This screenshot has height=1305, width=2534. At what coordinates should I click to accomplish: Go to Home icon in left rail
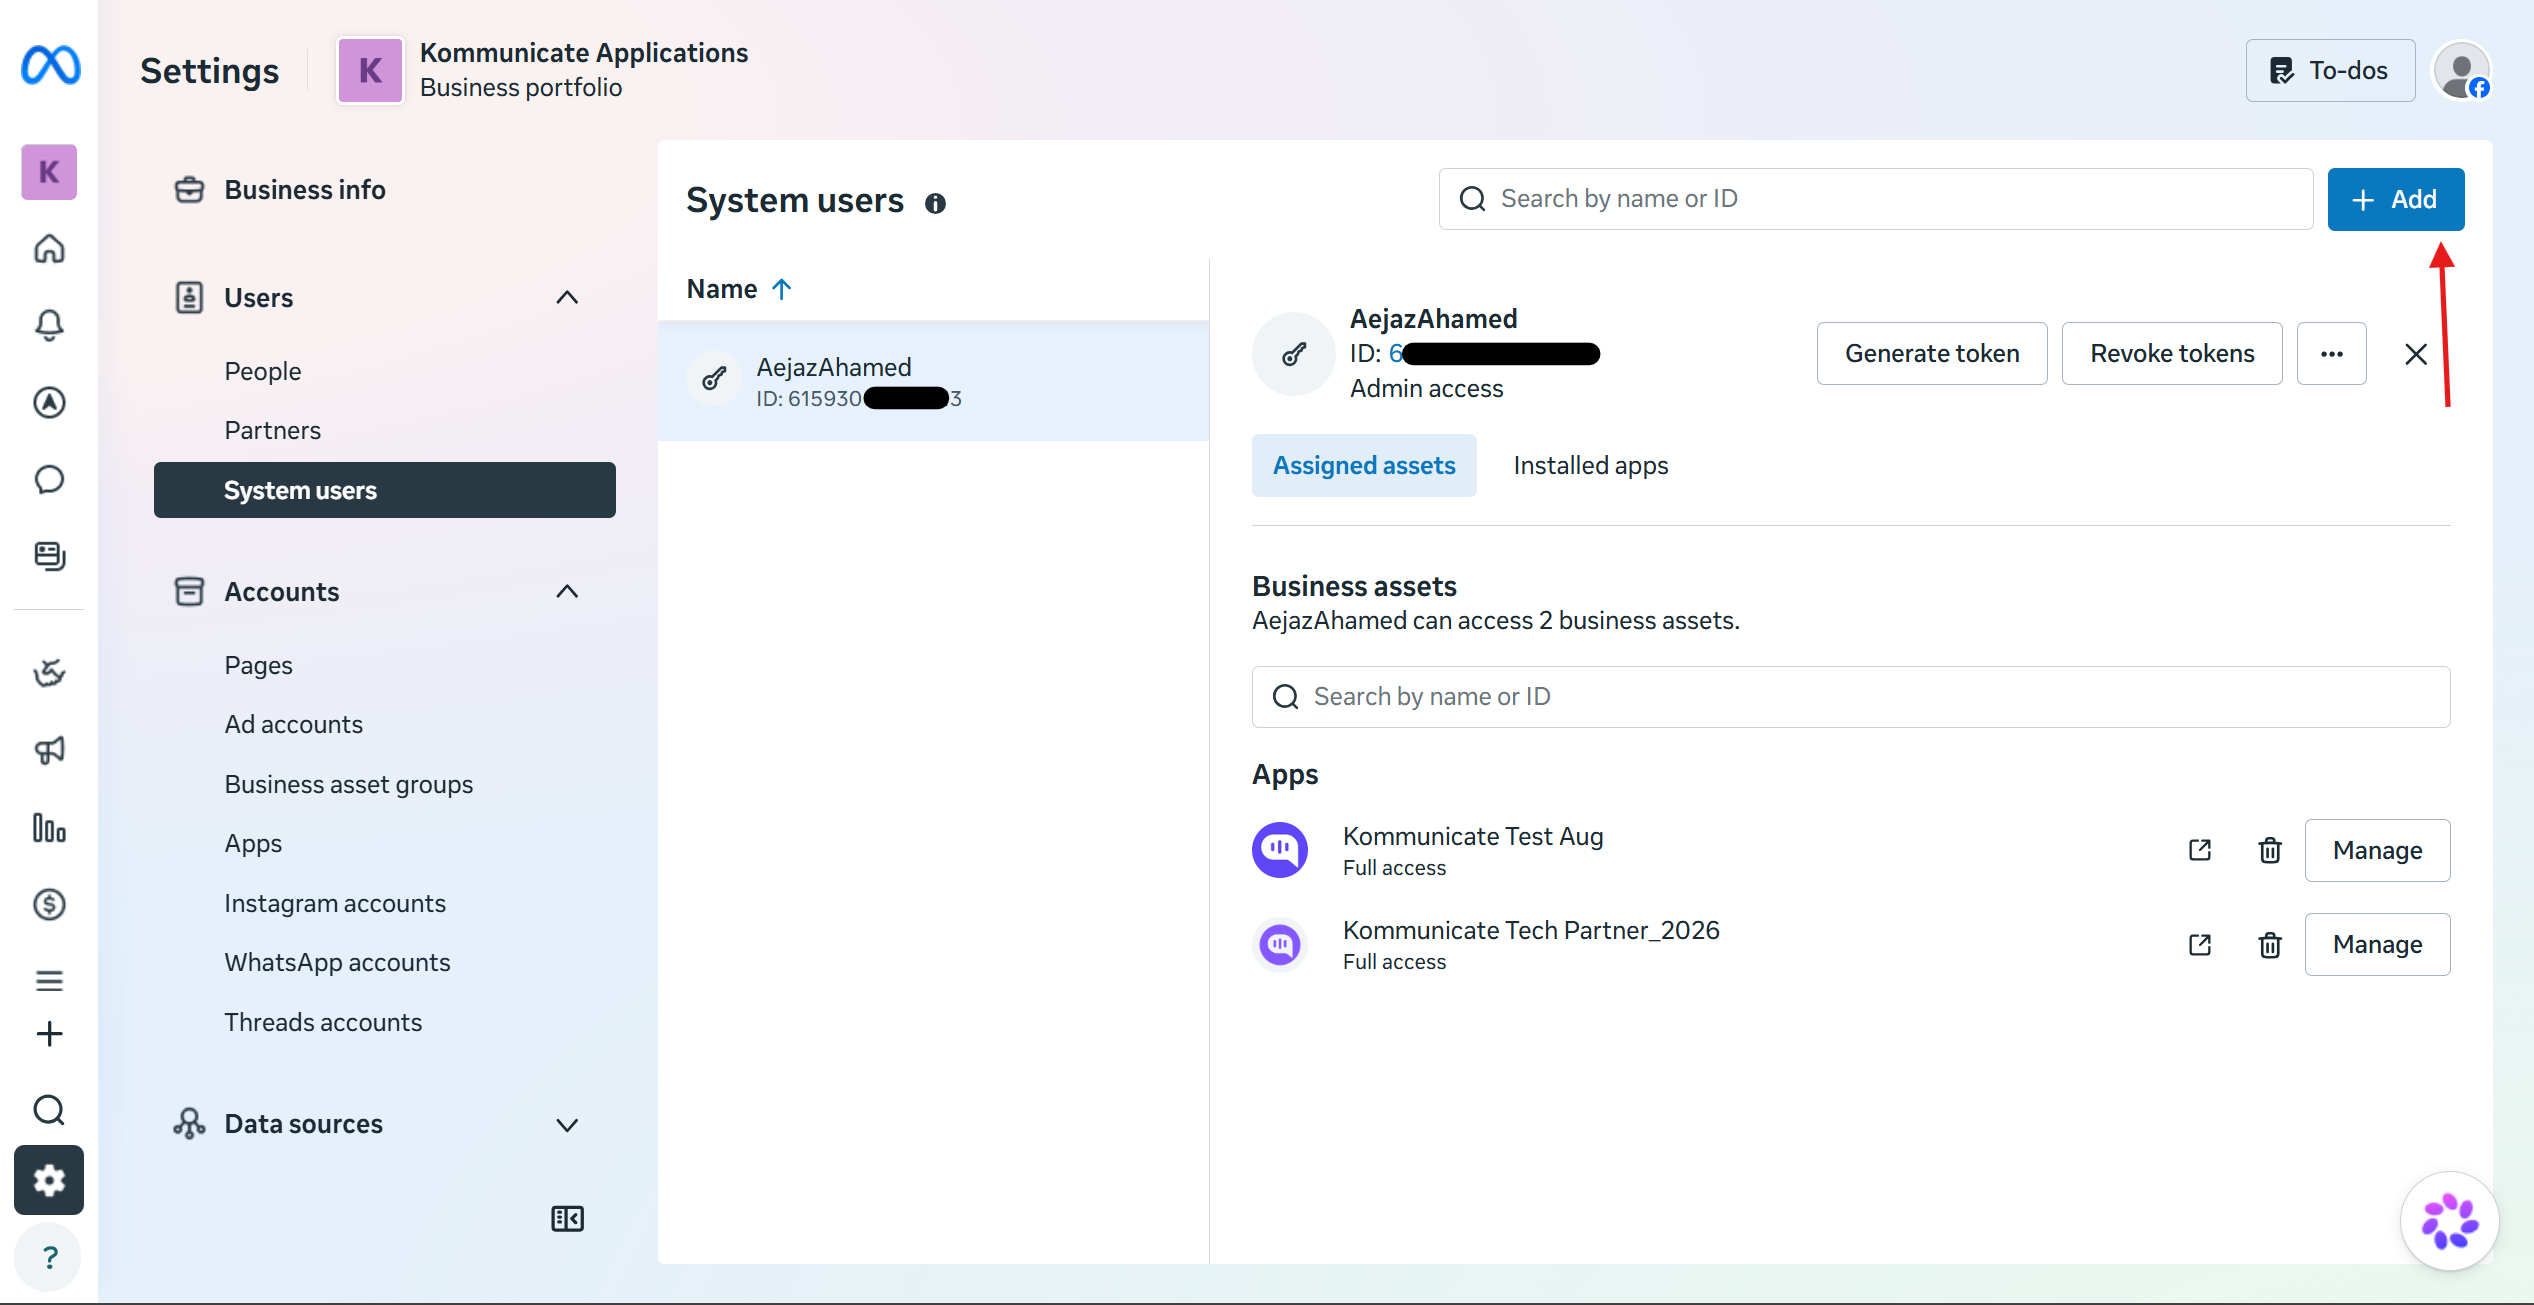point(49,248)
